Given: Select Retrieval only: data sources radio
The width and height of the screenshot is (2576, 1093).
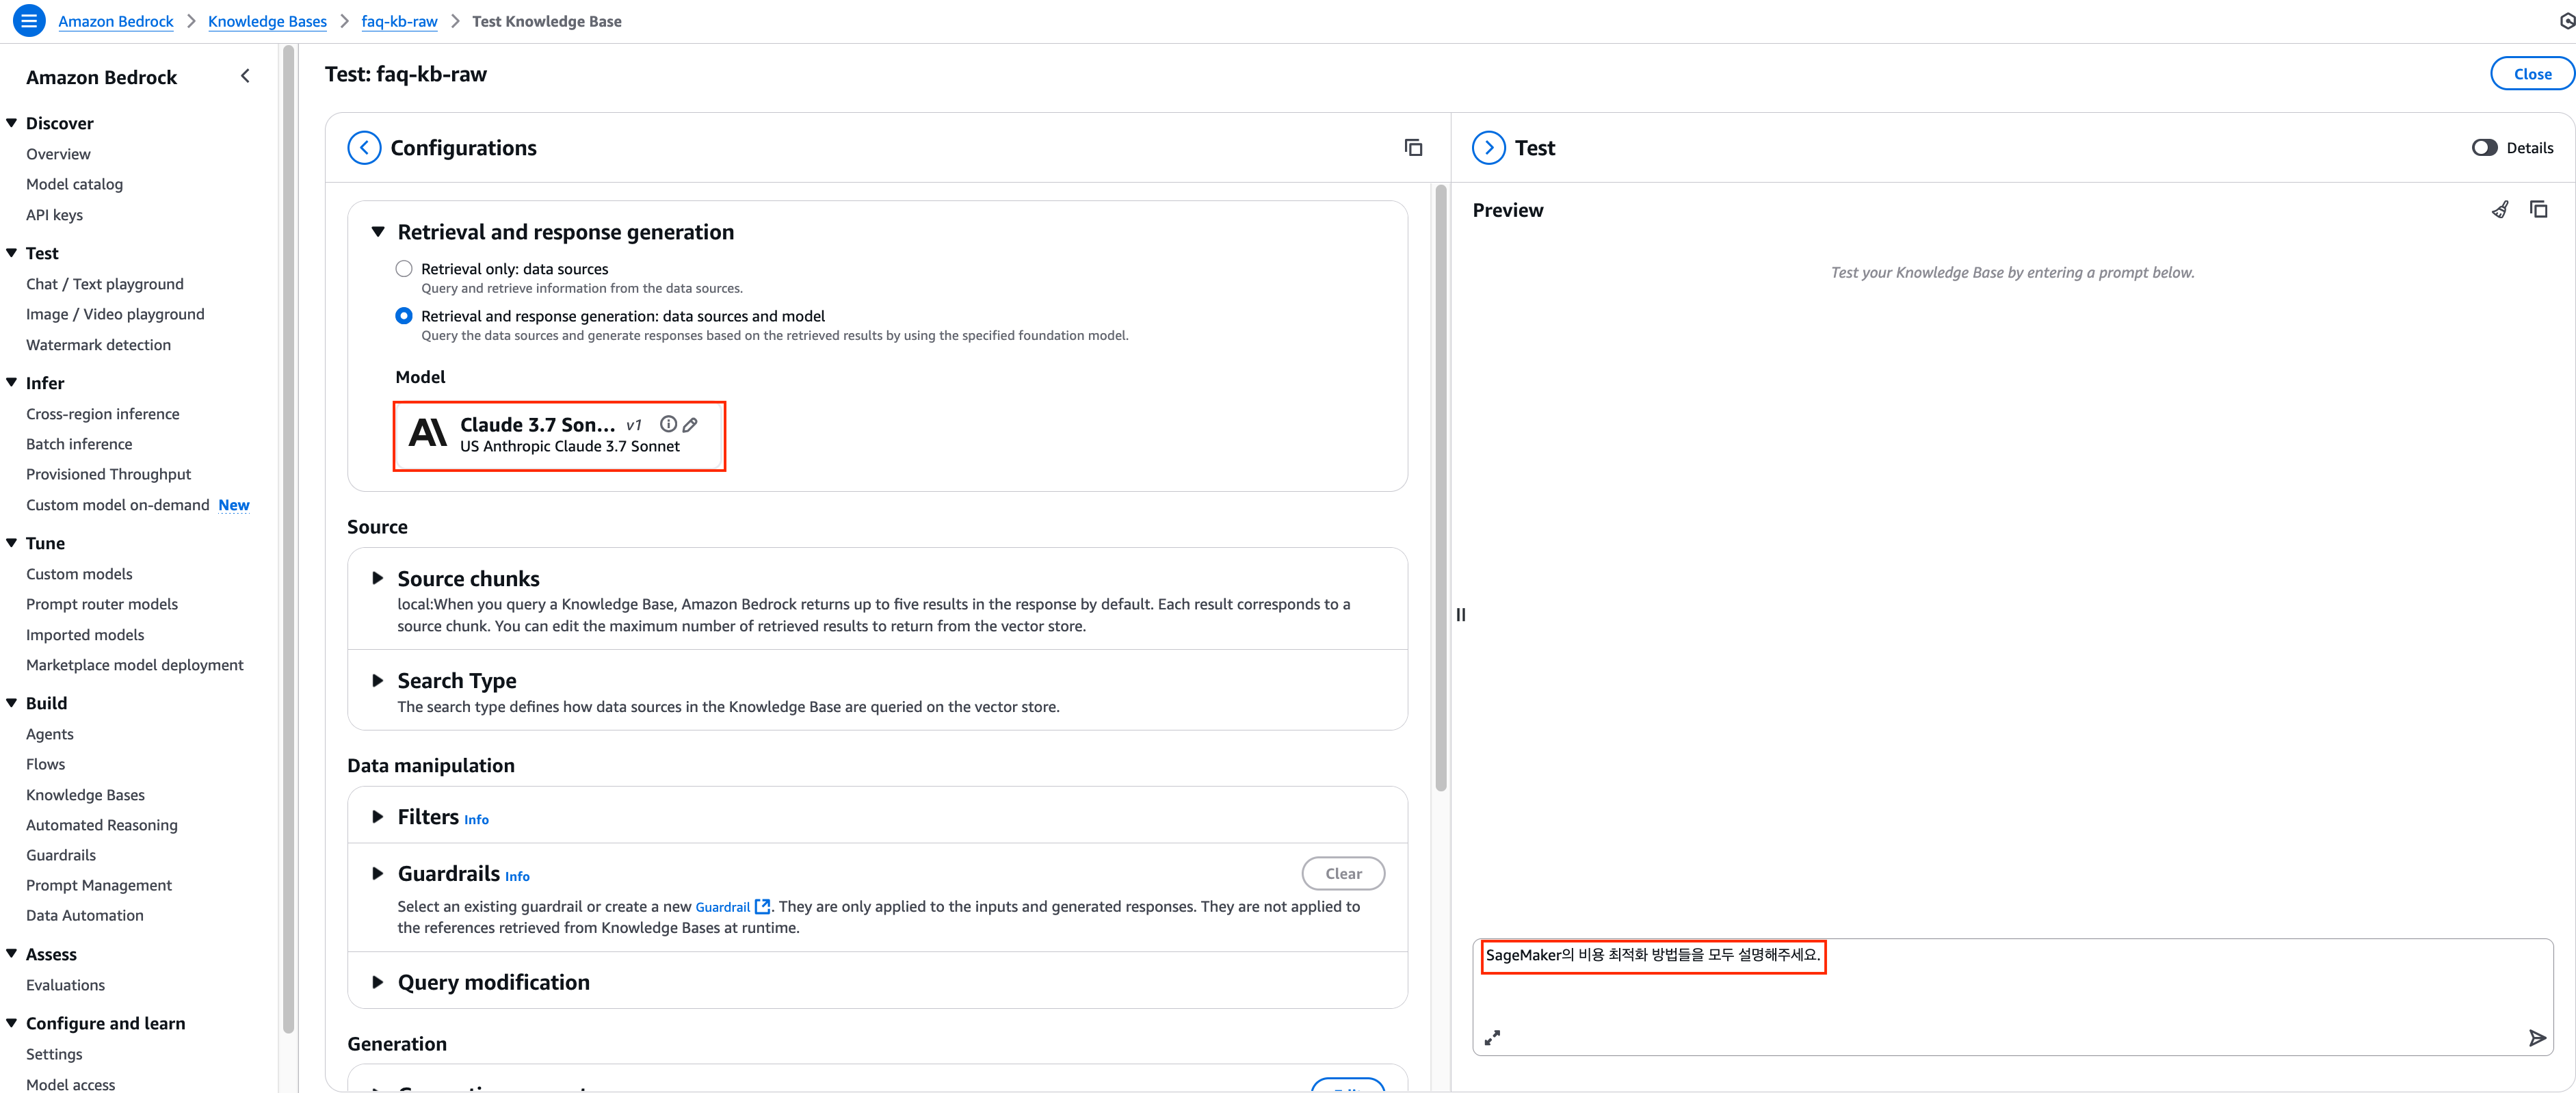Looking at the screenshot, I should (x=404, y=269).
